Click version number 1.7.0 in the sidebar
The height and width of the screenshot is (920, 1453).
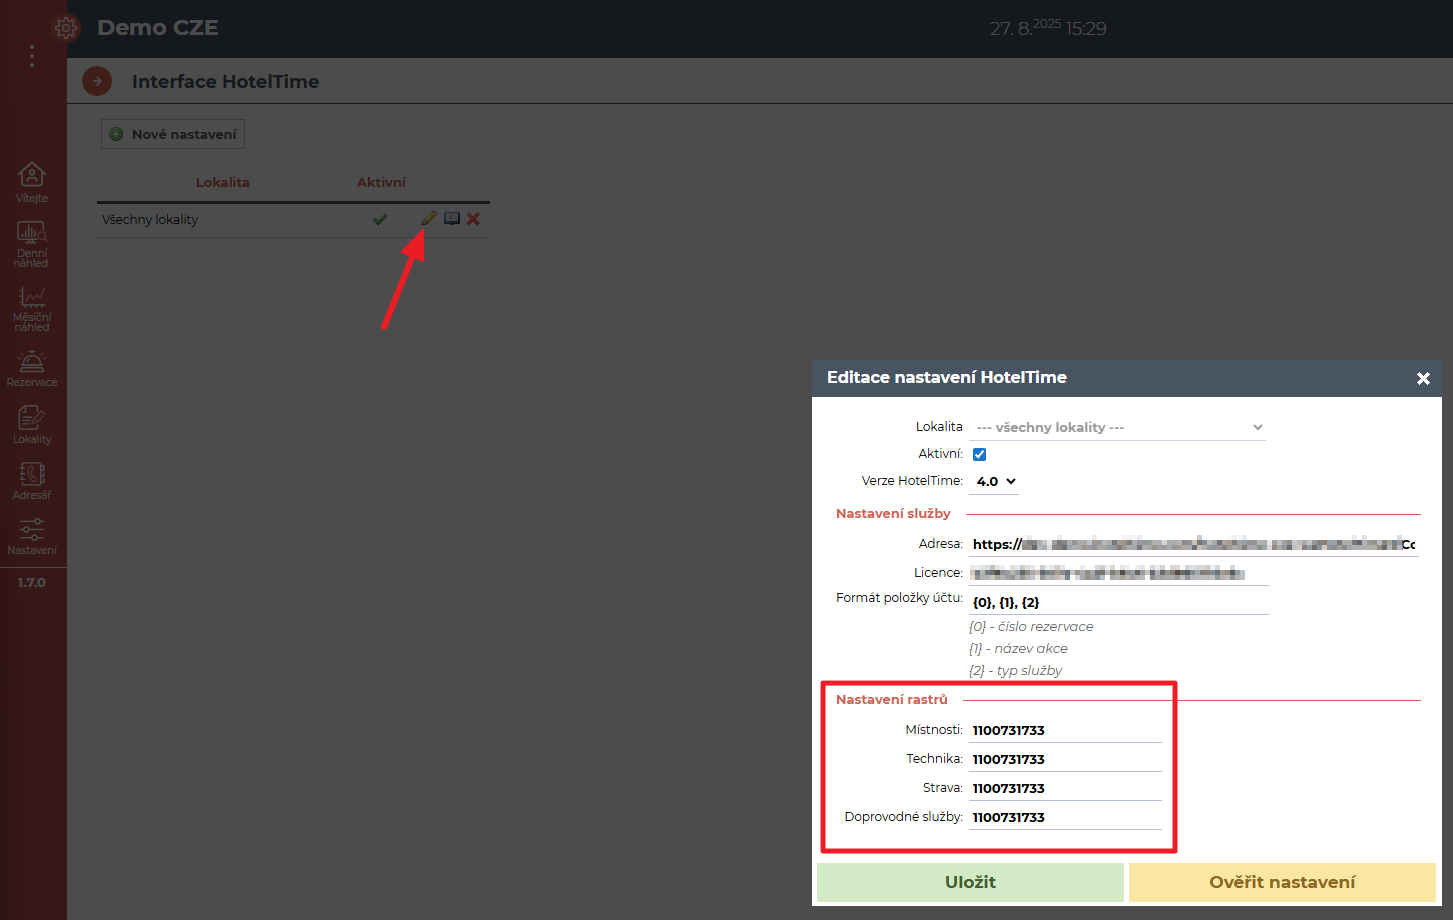point(32,582)
